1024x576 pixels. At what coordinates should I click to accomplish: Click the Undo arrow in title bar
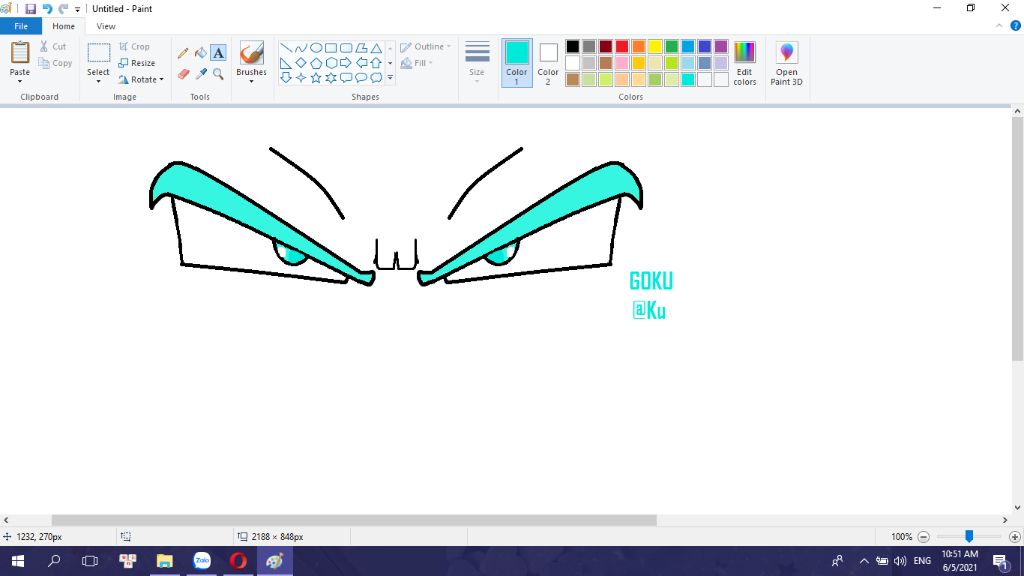[47, 9]
